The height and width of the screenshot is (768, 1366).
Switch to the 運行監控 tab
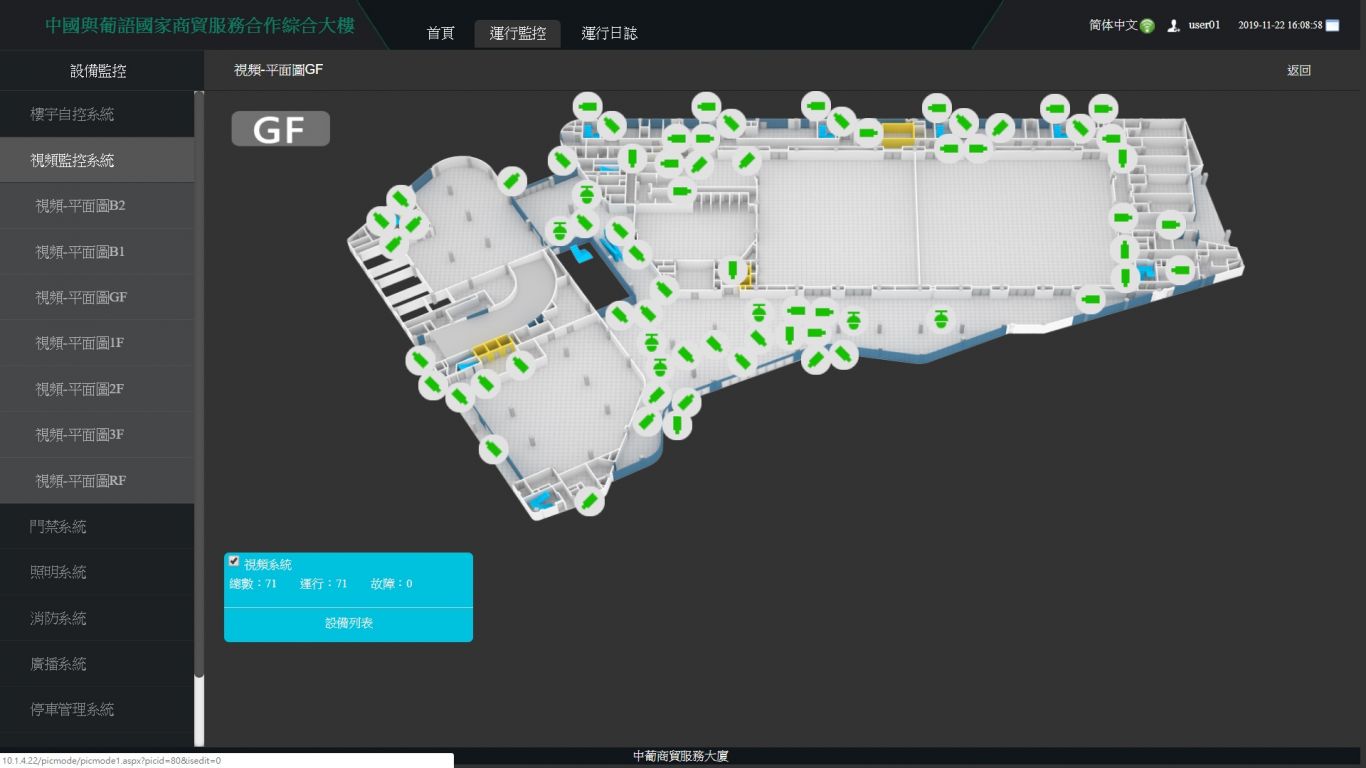click(518, 33)
